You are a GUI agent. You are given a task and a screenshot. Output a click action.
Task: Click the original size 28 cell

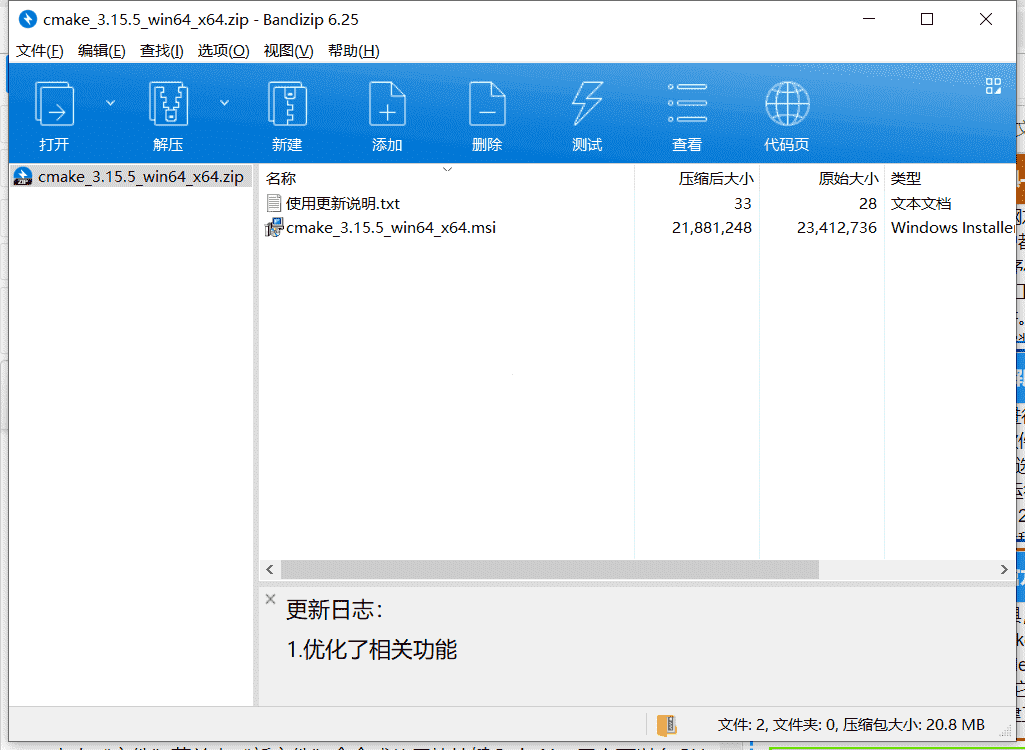[868, 203]
